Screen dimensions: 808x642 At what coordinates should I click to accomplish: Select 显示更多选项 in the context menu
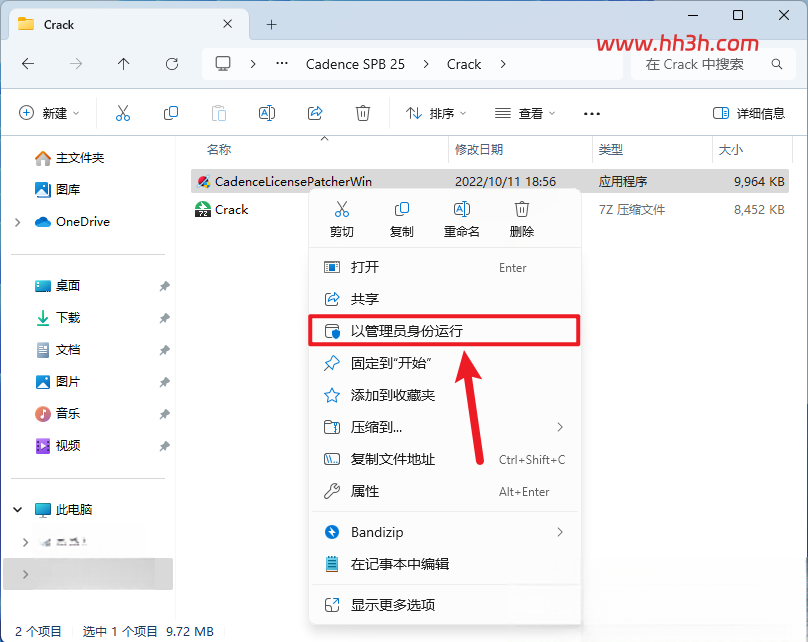[444, 605]
